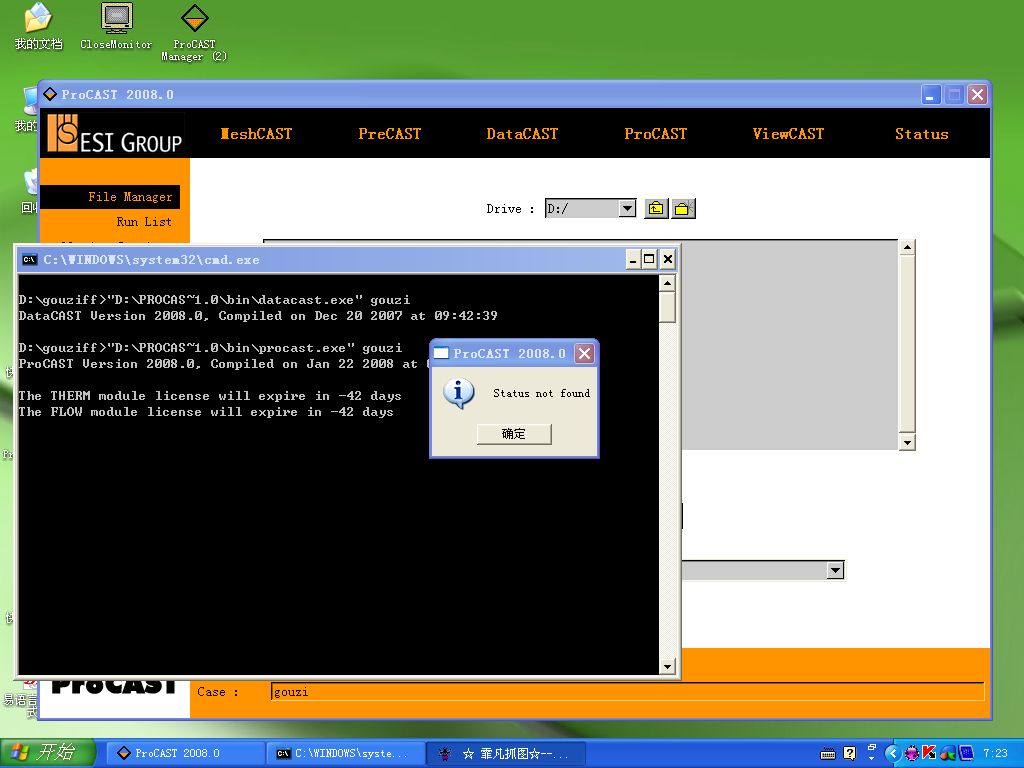This screenshot has width=1024, height=768.
Task: Click the language bar restore icon
Action: click(871, 748)
